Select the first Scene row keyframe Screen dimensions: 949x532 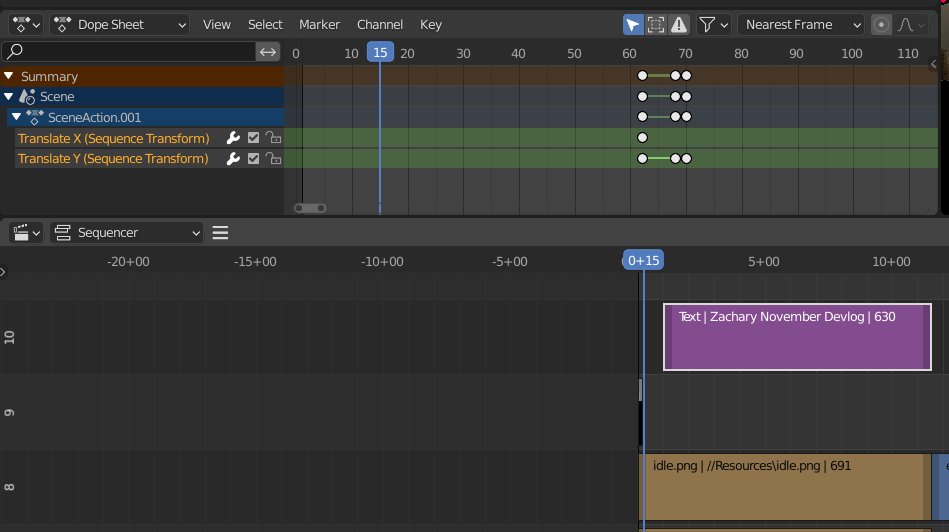pos(642,97)
